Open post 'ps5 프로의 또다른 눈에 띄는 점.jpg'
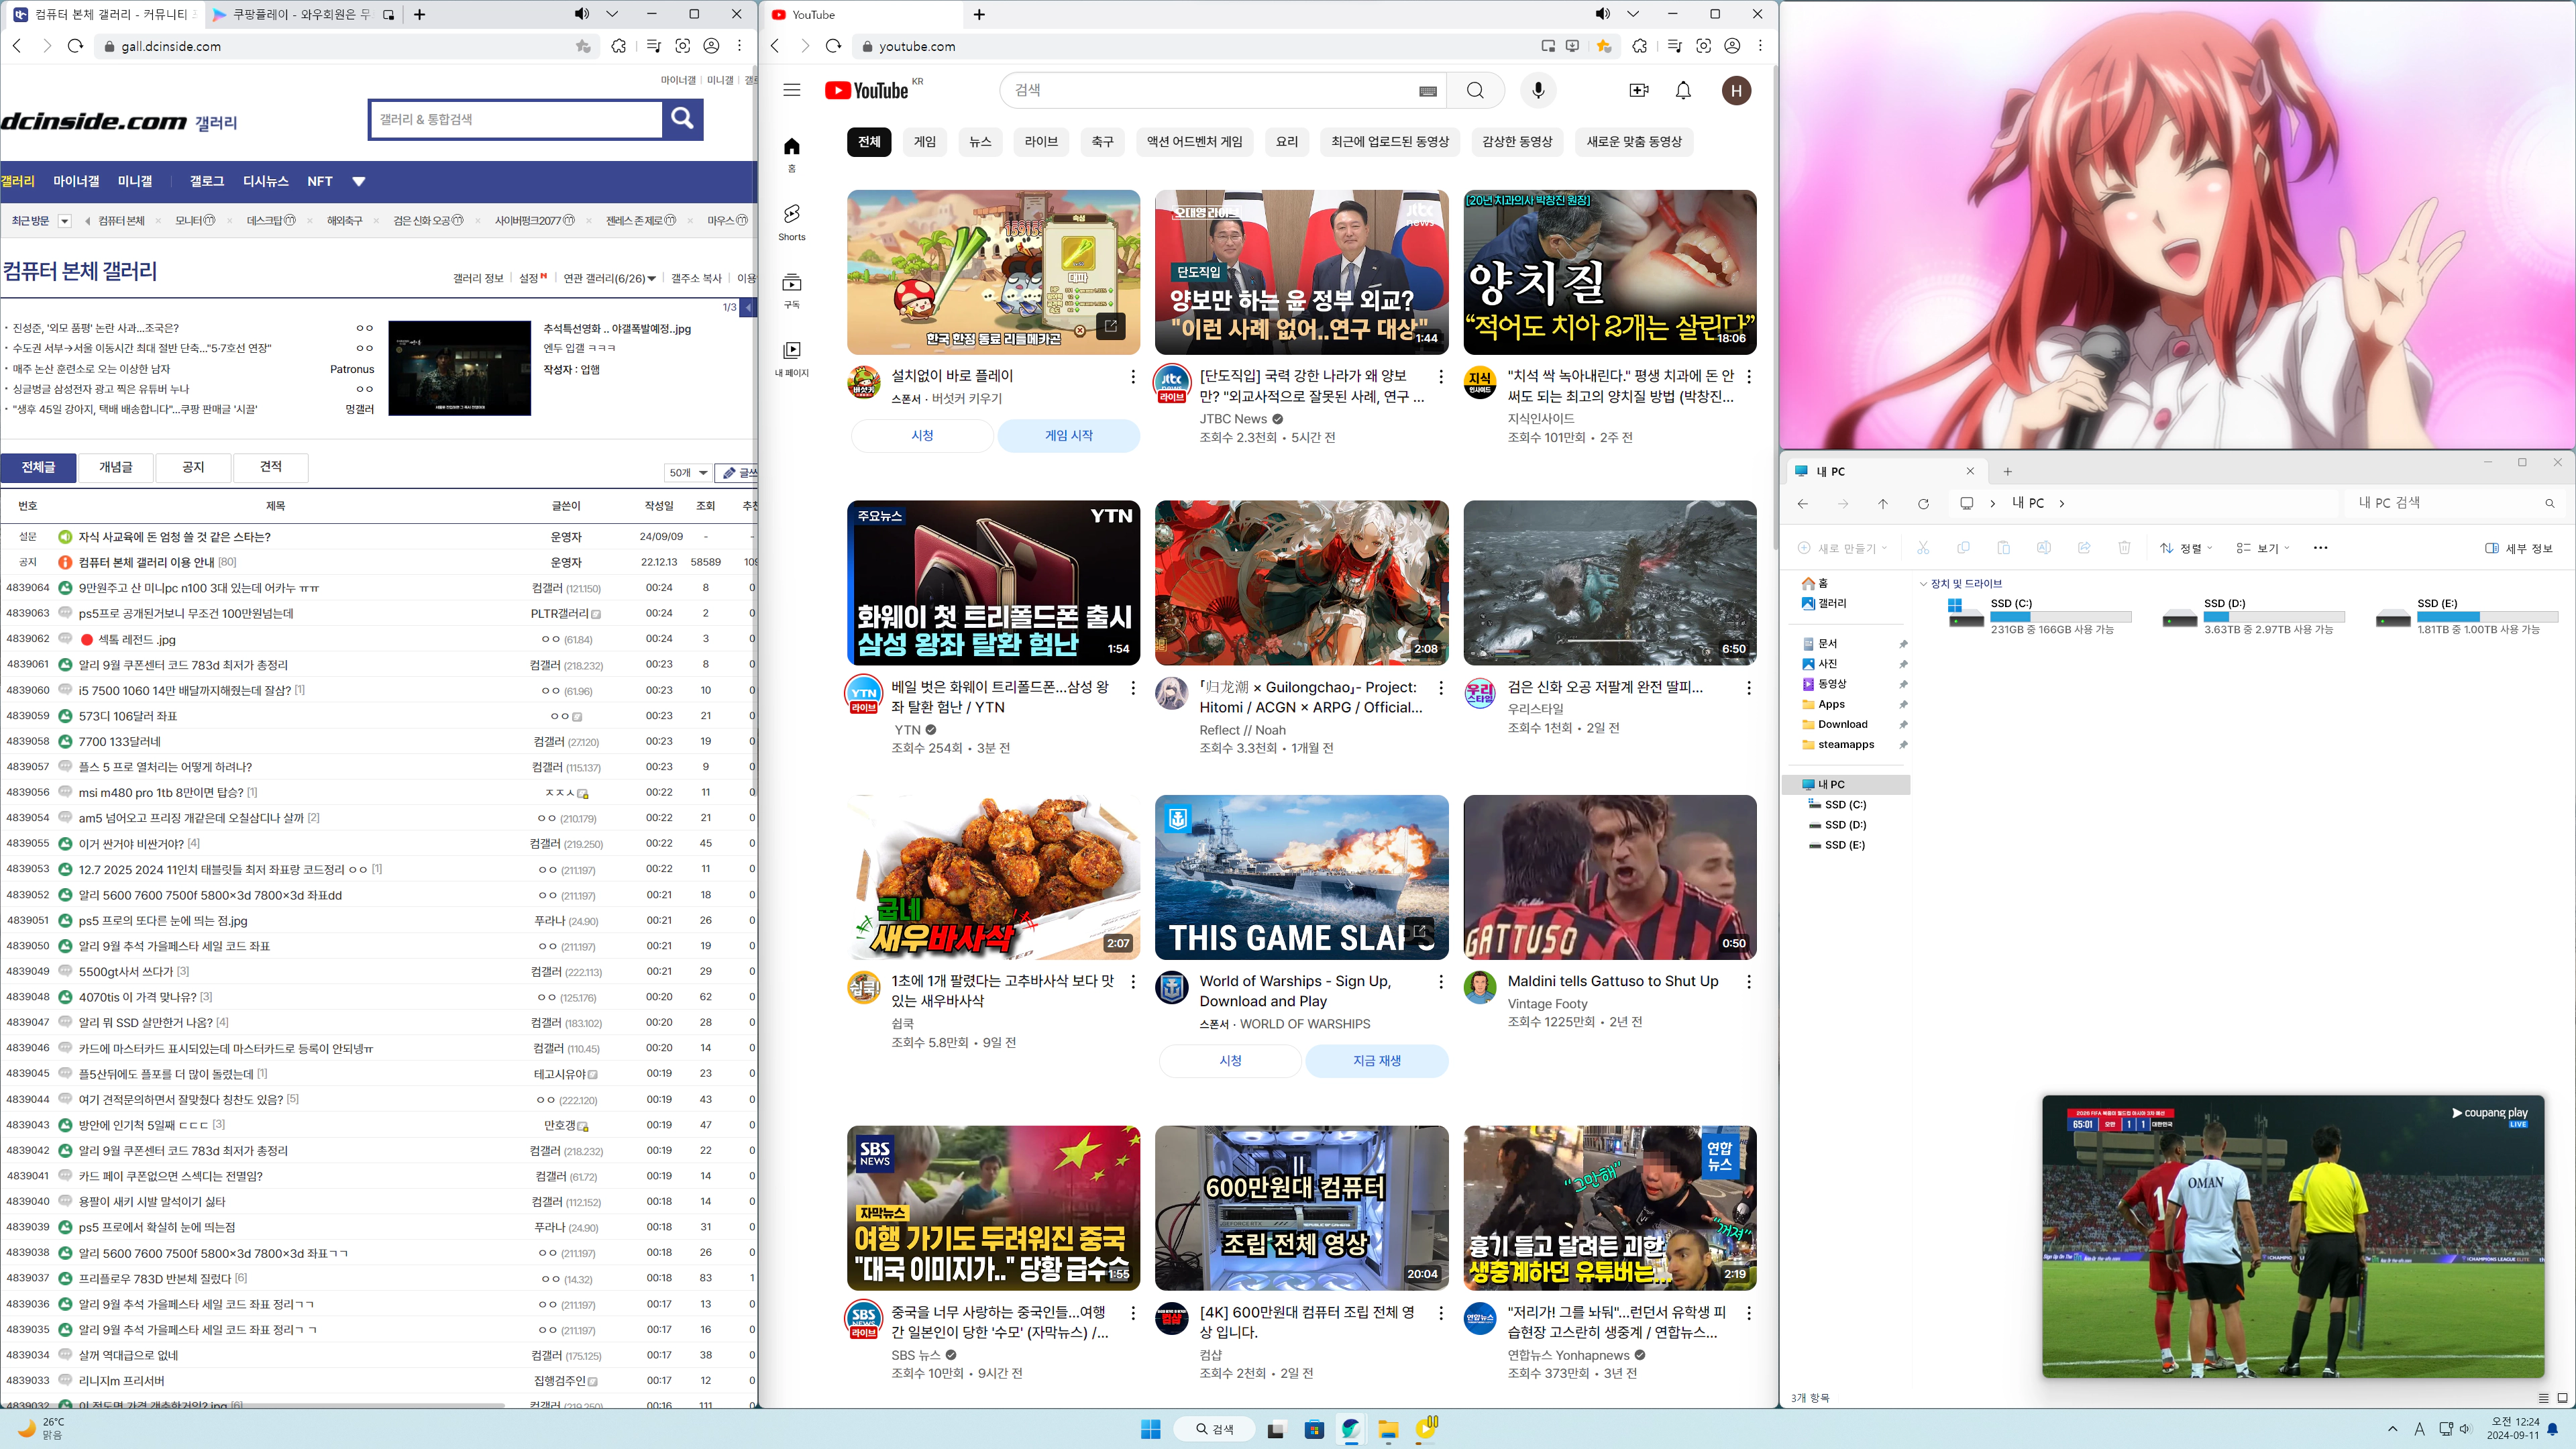2576x1449 pixels. 163,921
